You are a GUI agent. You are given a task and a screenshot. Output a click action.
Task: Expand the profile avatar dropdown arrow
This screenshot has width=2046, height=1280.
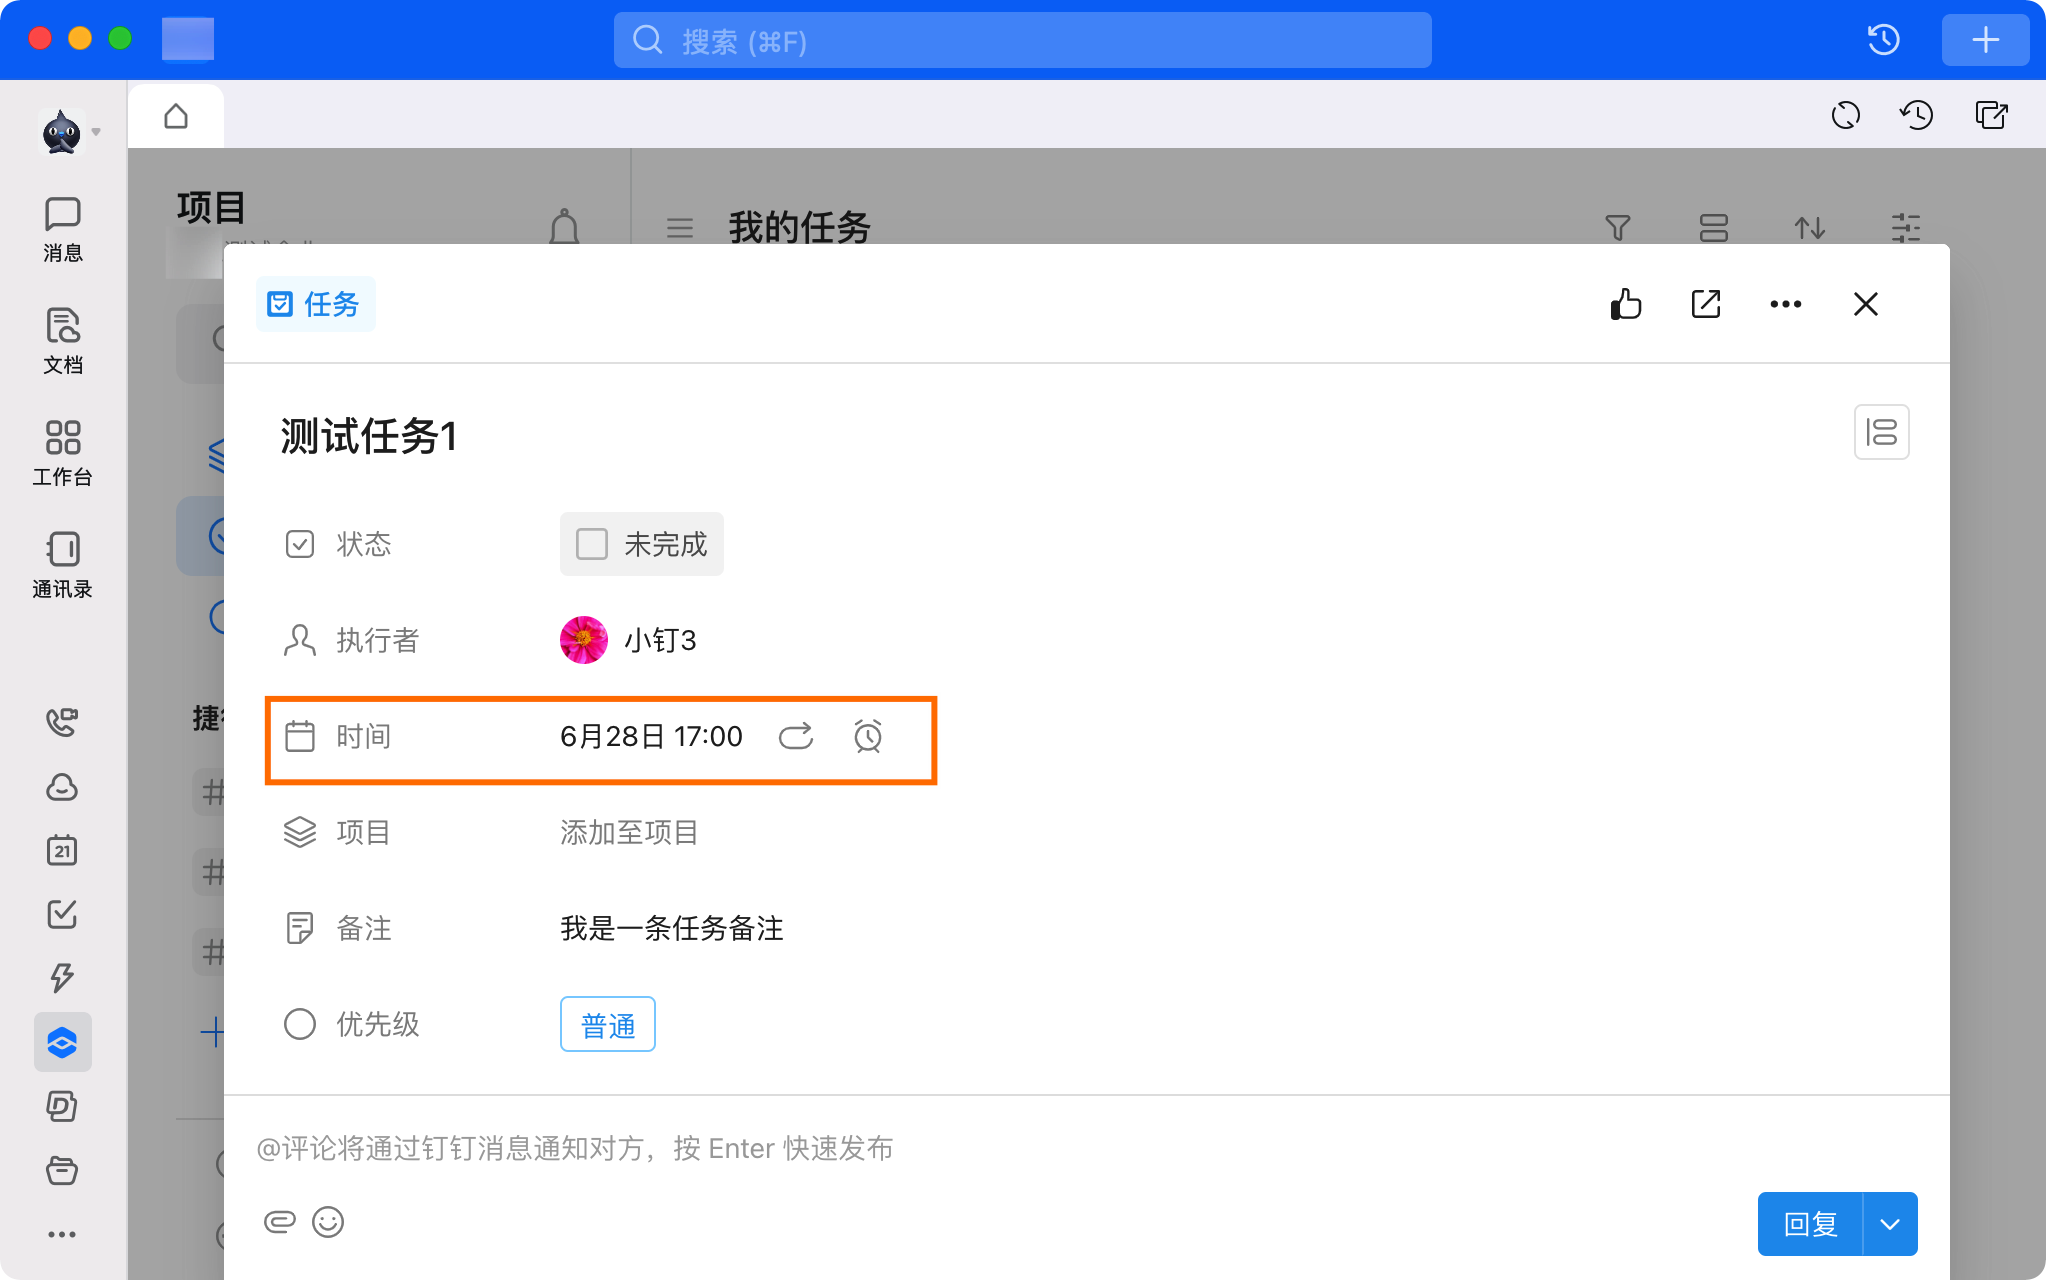96,132
